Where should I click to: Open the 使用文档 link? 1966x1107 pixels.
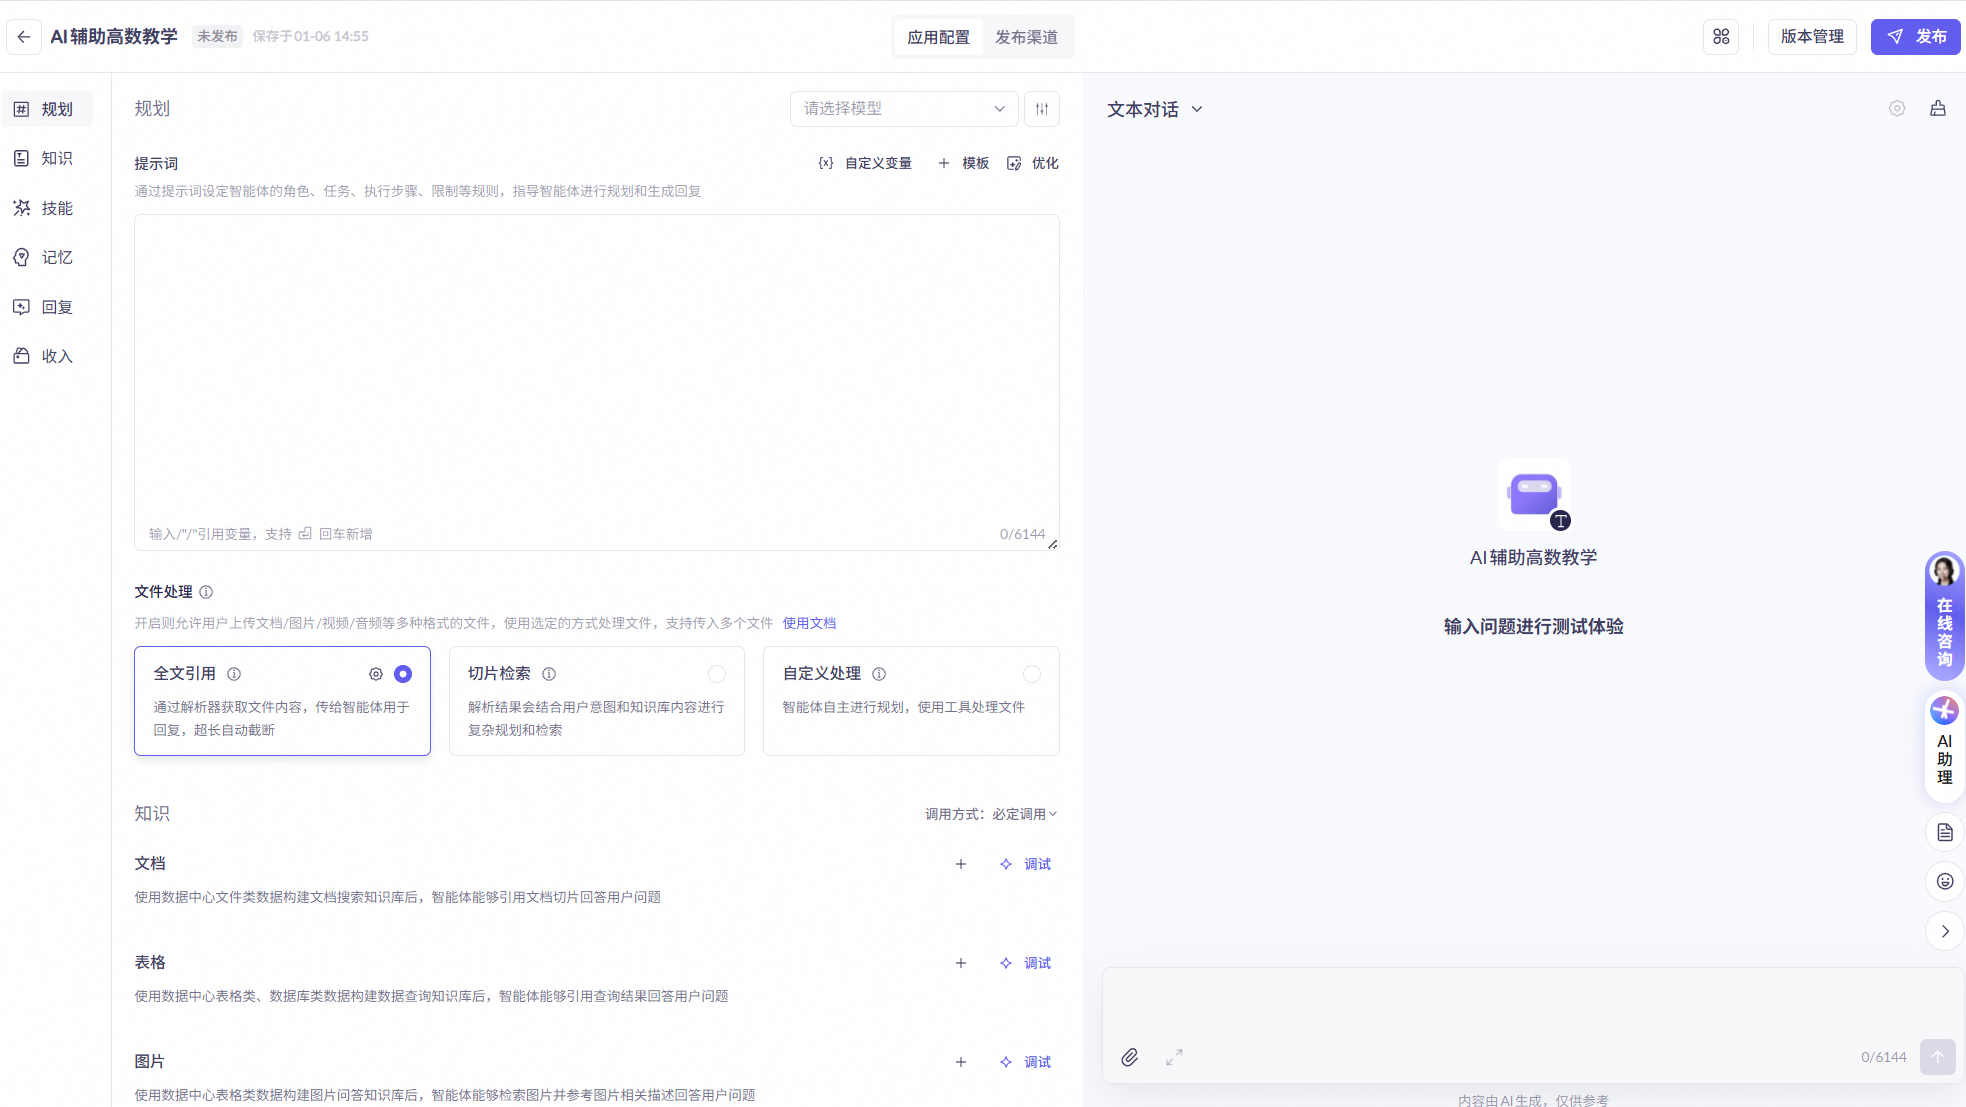tap(809, 623)
